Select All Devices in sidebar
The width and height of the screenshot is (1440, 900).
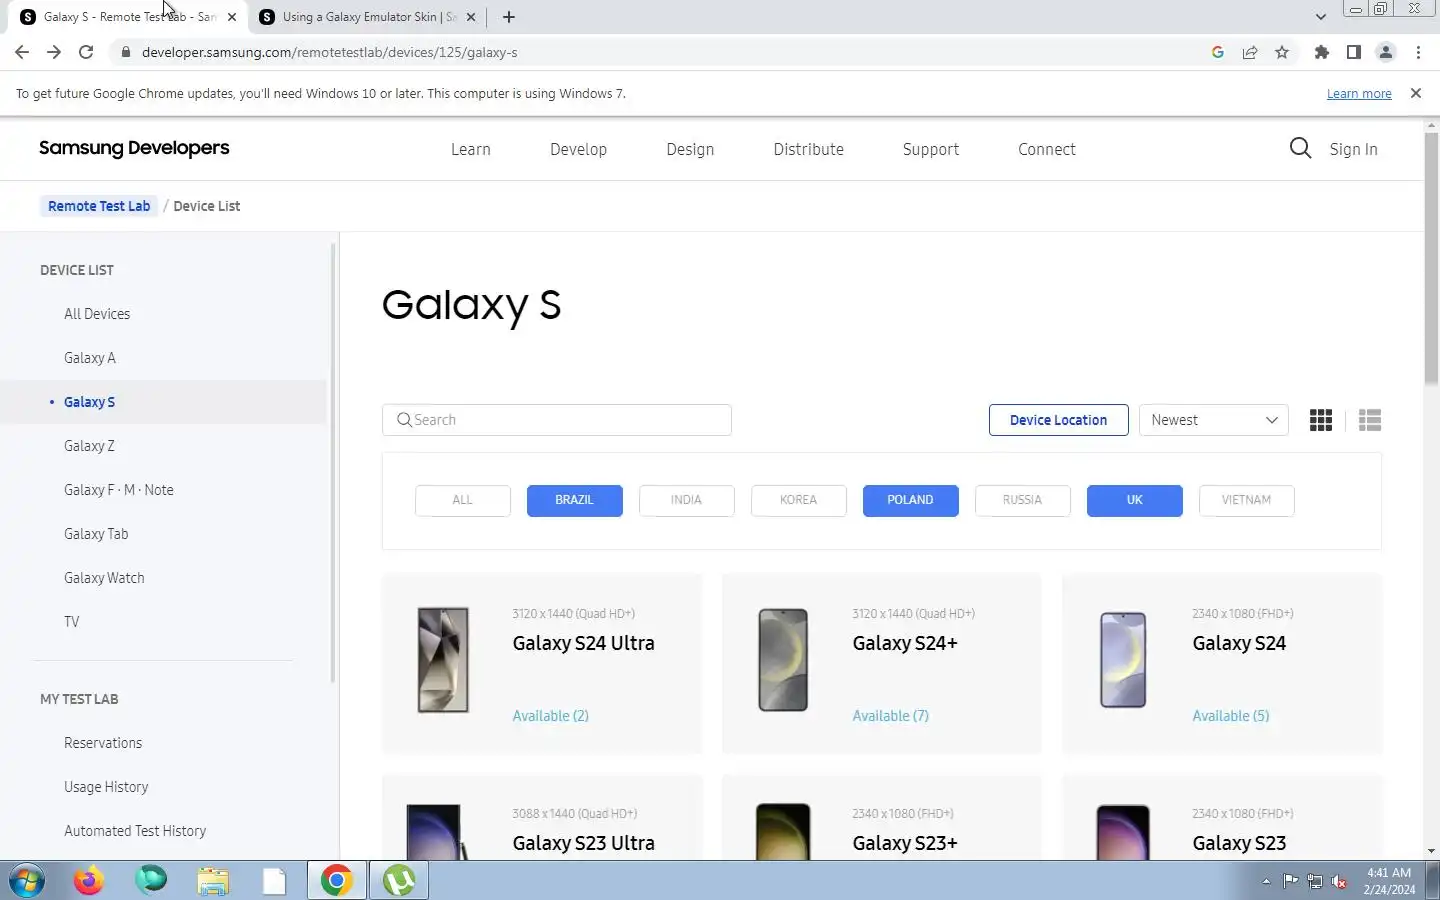(97, 314)
